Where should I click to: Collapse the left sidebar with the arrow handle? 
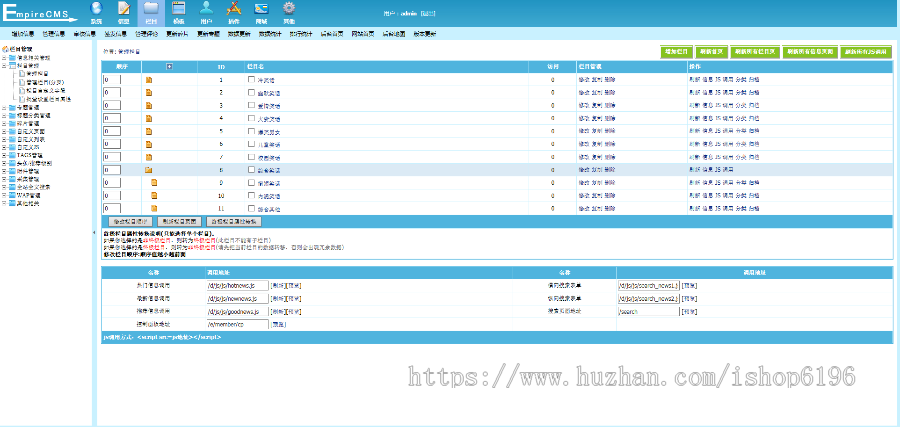pyautogui.click(x=94, y=232)
